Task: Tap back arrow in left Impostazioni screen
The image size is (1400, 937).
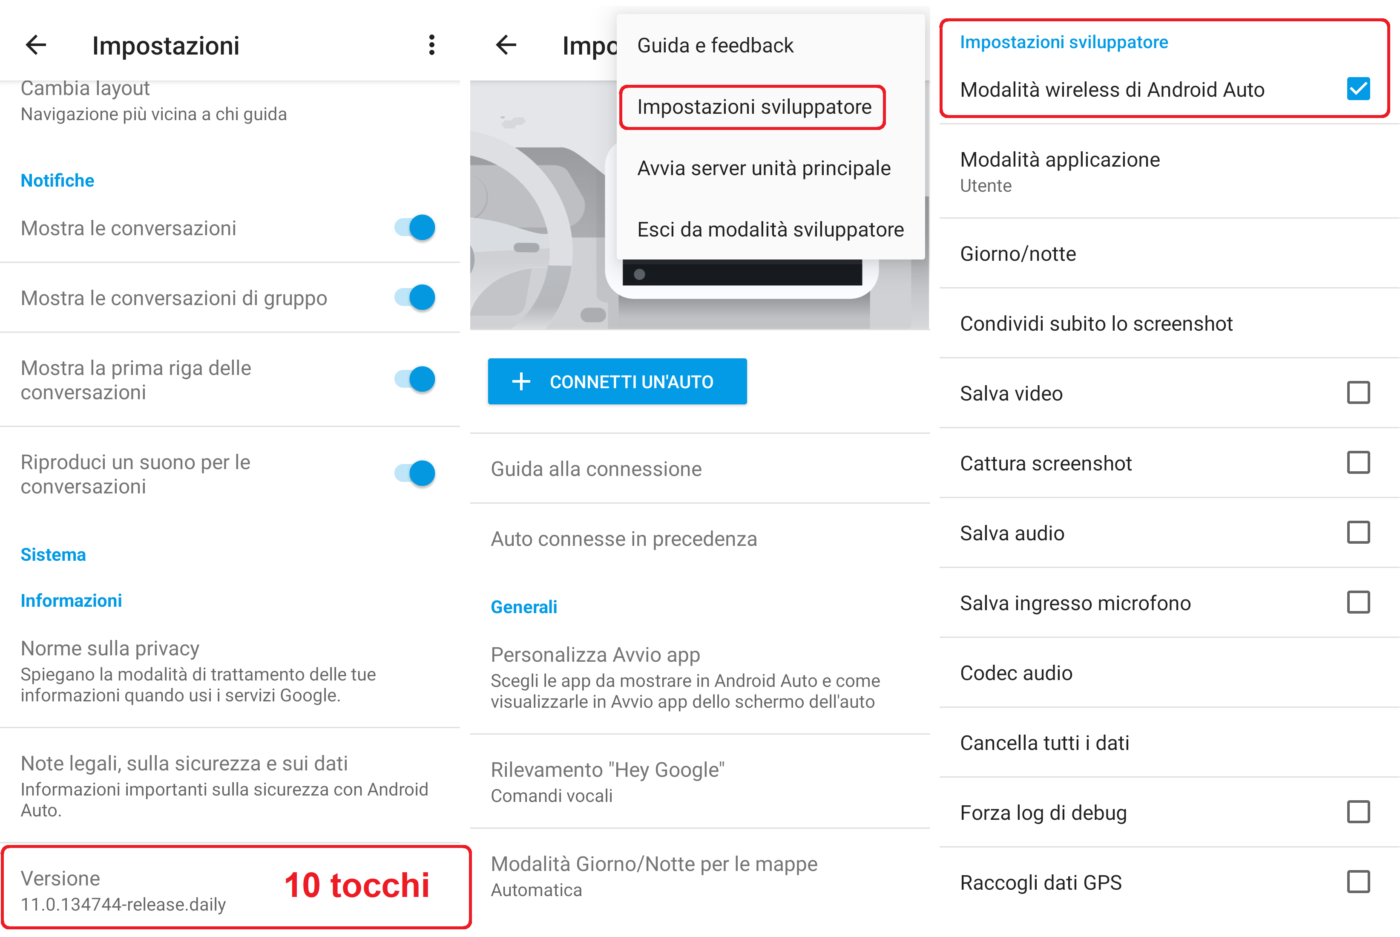Action: [x=36, y=45]
